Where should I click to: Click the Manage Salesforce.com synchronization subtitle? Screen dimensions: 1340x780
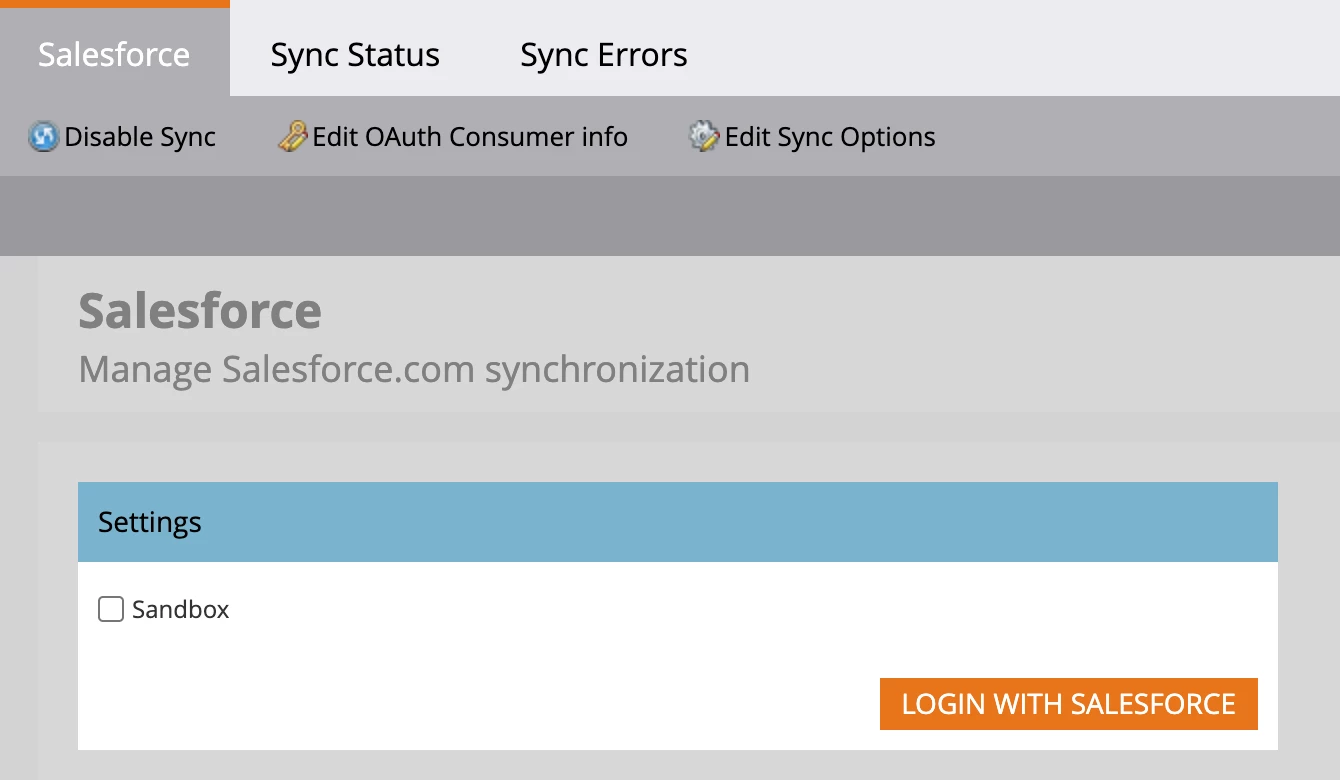point(414,369)
